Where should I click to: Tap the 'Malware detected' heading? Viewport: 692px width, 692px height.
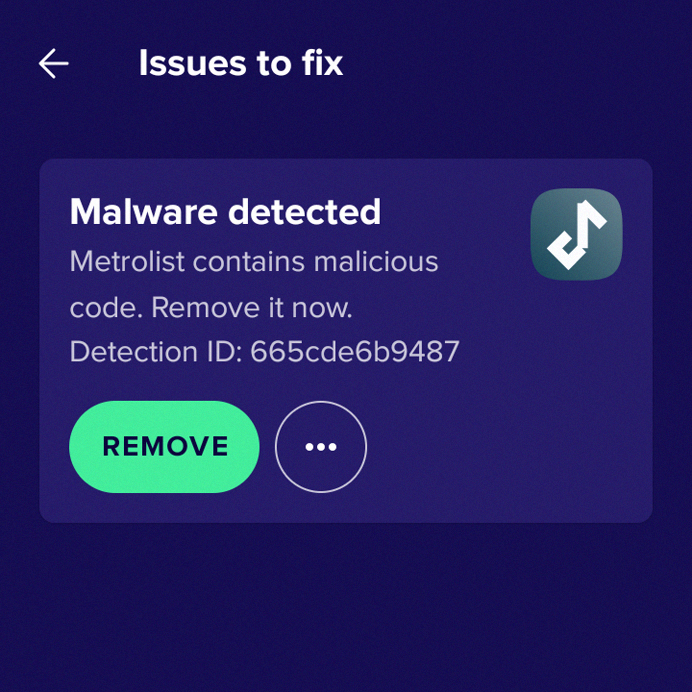(x=225, y=212)
